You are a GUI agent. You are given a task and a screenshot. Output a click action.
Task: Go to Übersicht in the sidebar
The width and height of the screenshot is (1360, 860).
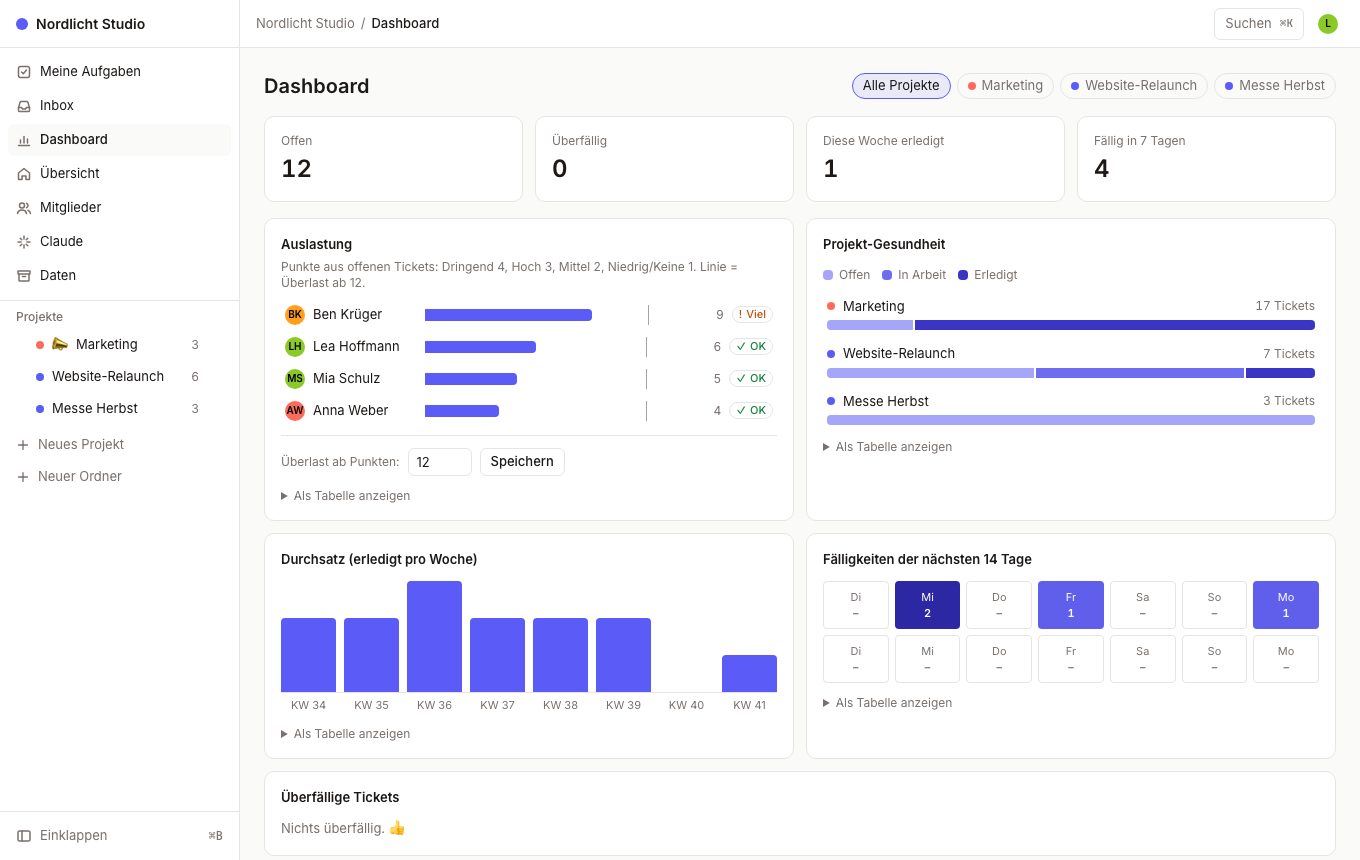pyautogui.click(x=119, y=174)
